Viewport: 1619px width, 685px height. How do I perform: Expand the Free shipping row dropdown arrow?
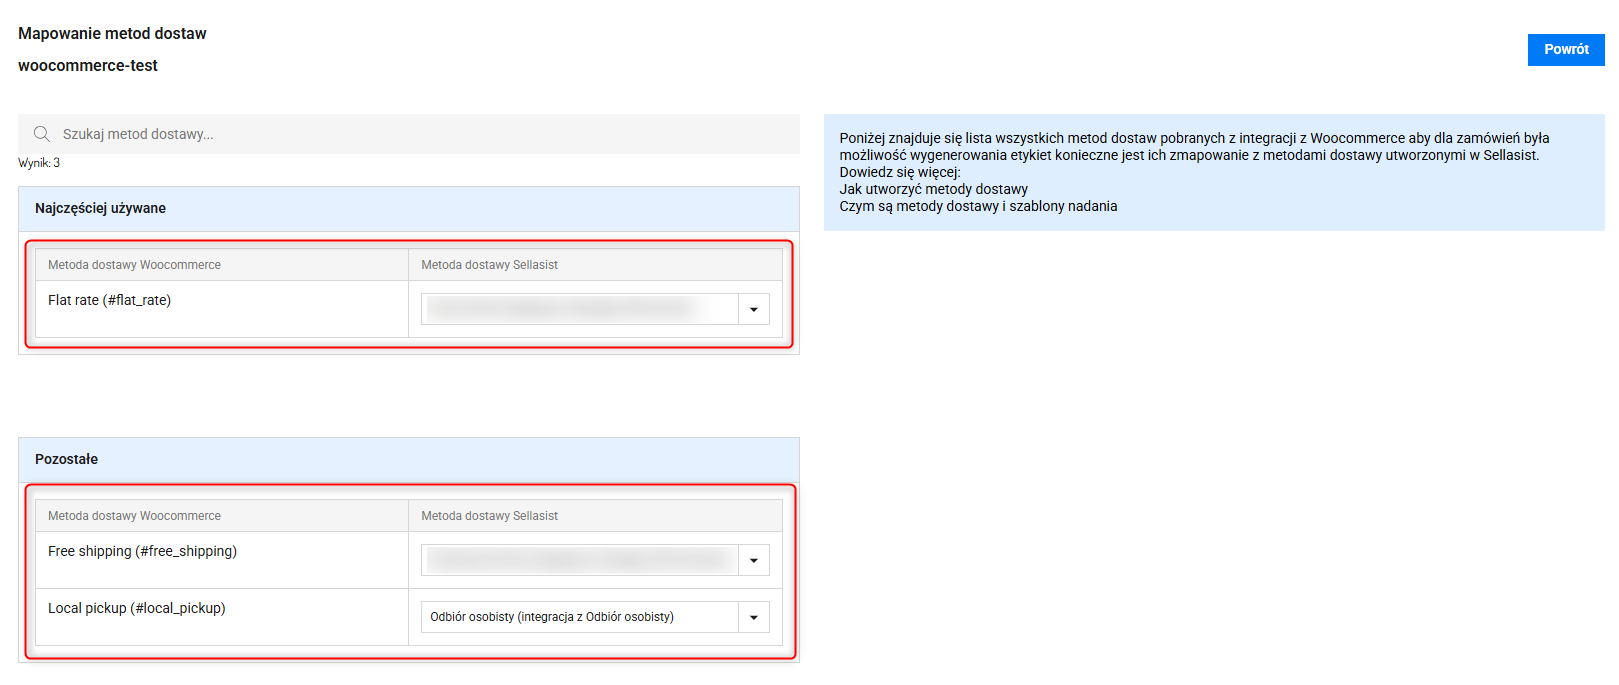[x=754, y=560]
